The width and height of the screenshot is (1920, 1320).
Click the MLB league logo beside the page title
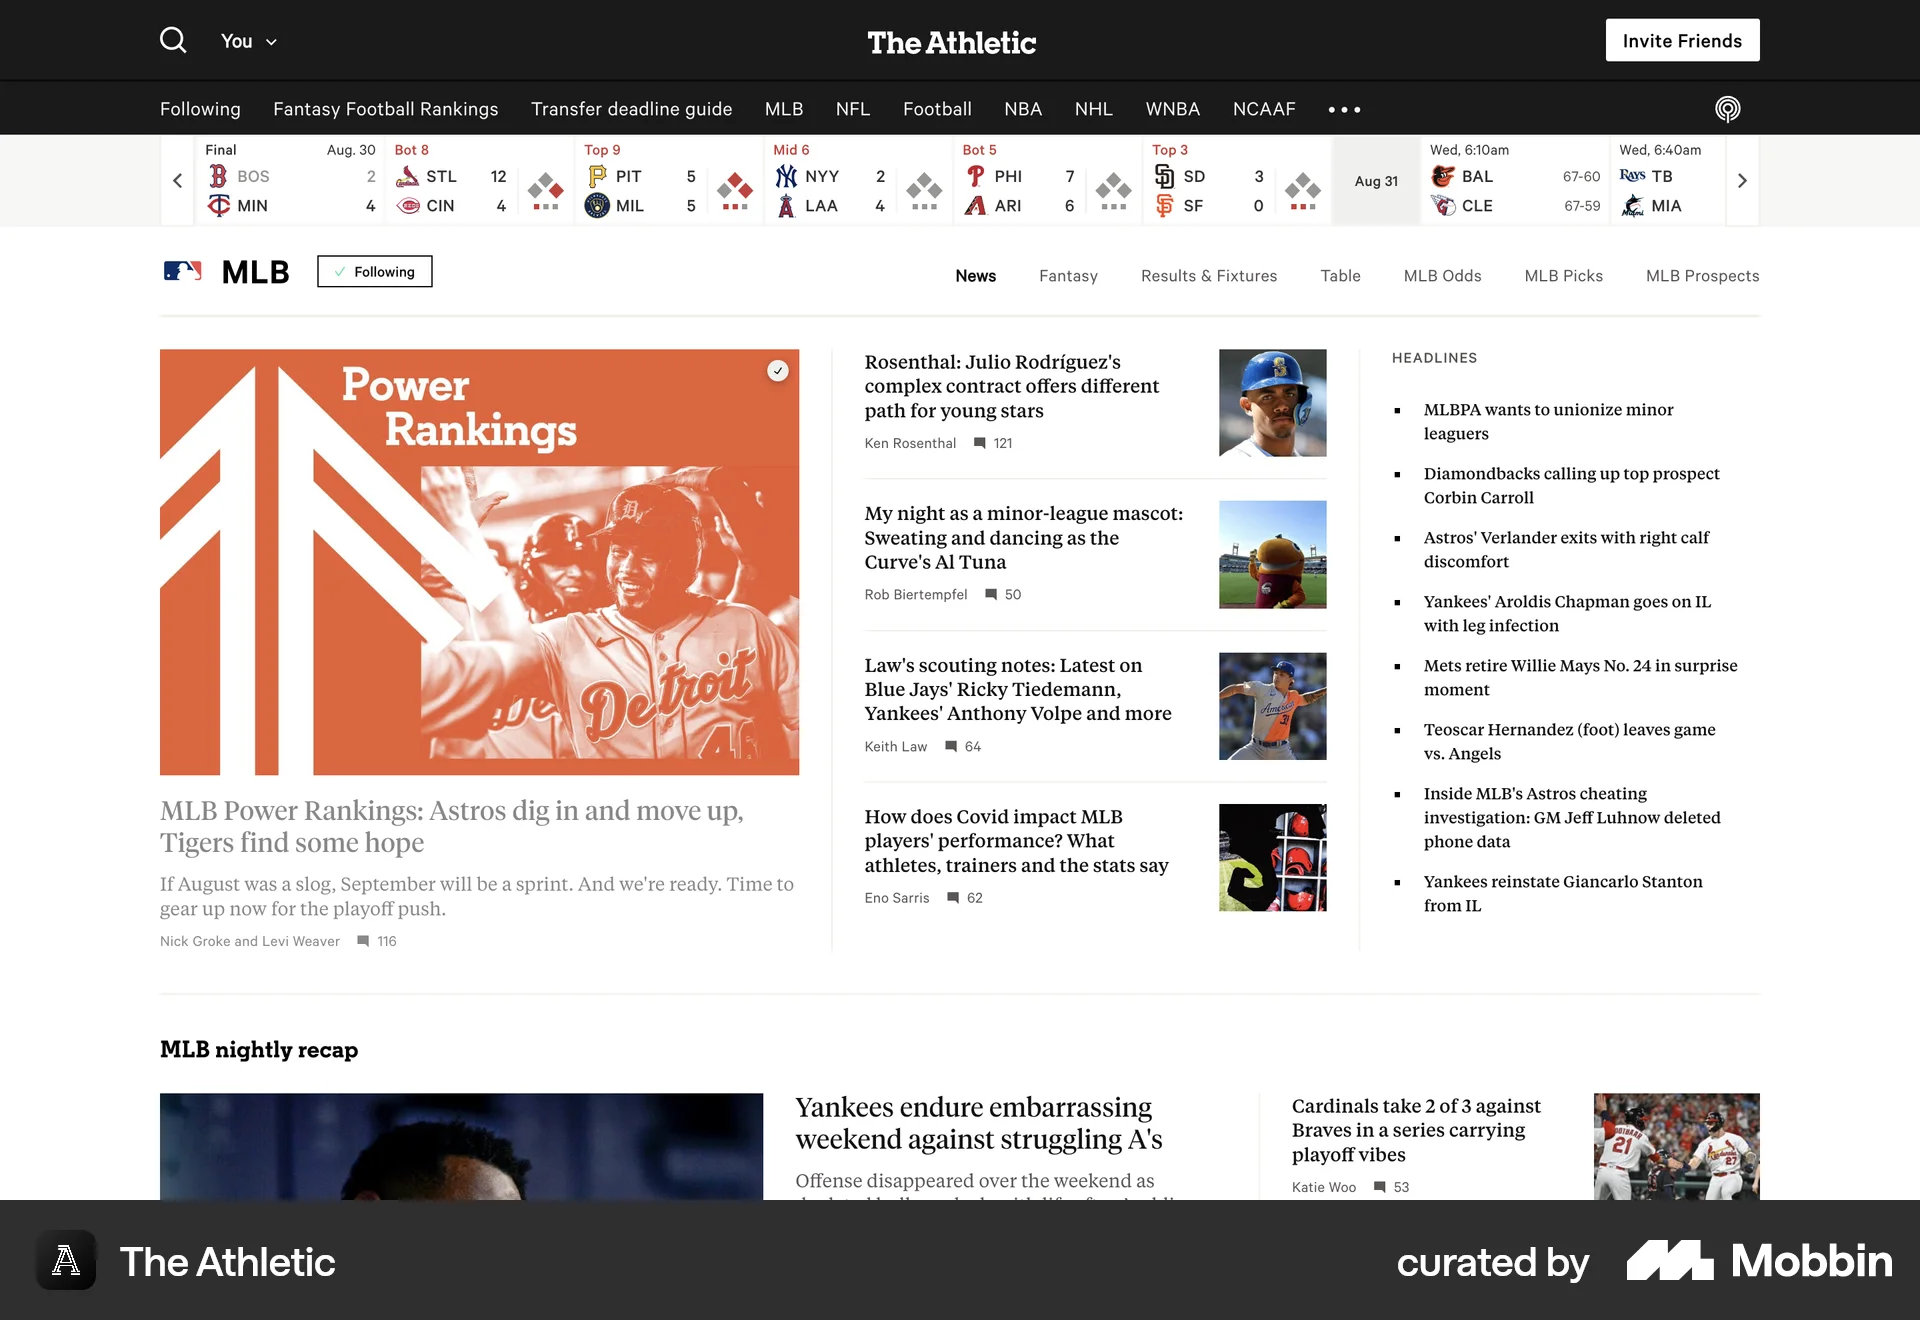pyautogui.click(x=184, y=271)
